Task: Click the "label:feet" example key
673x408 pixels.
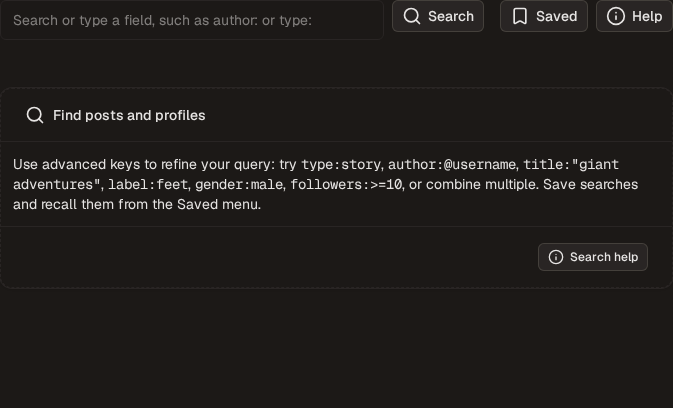Action: tap(148, 184)
